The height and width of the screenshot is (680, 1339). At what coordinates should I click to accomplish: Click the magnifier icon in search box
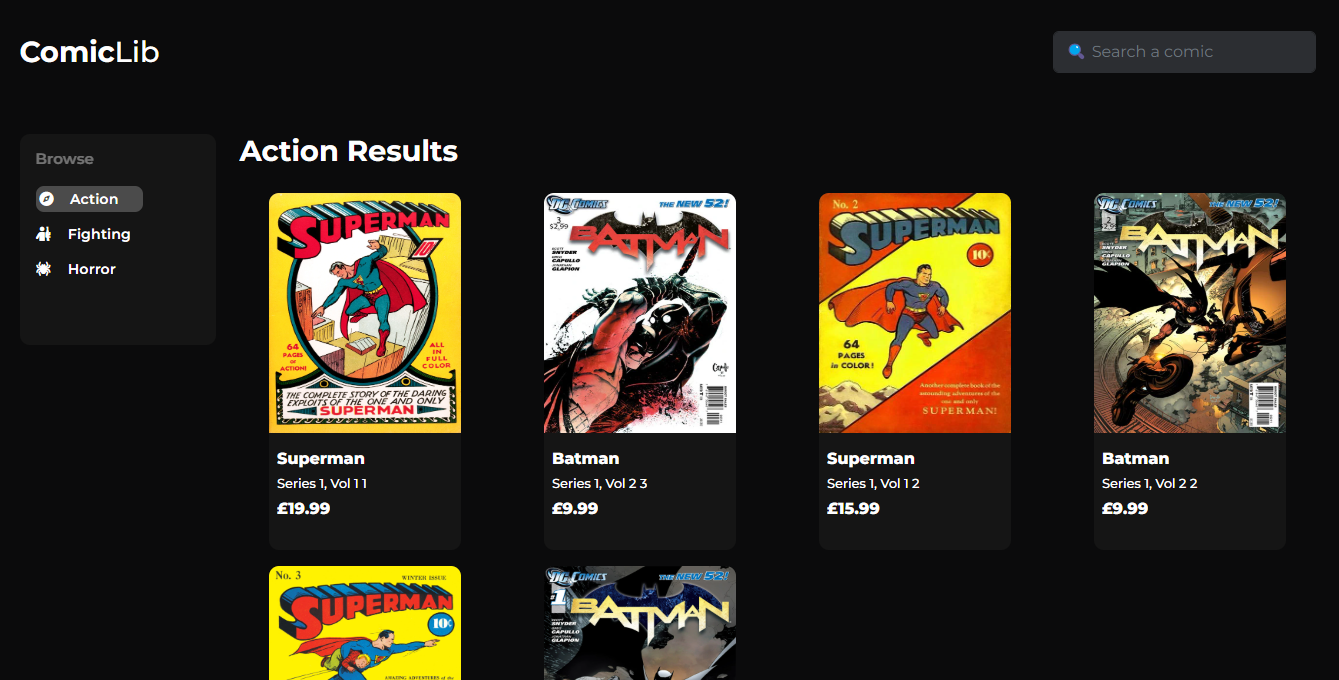1076,51
